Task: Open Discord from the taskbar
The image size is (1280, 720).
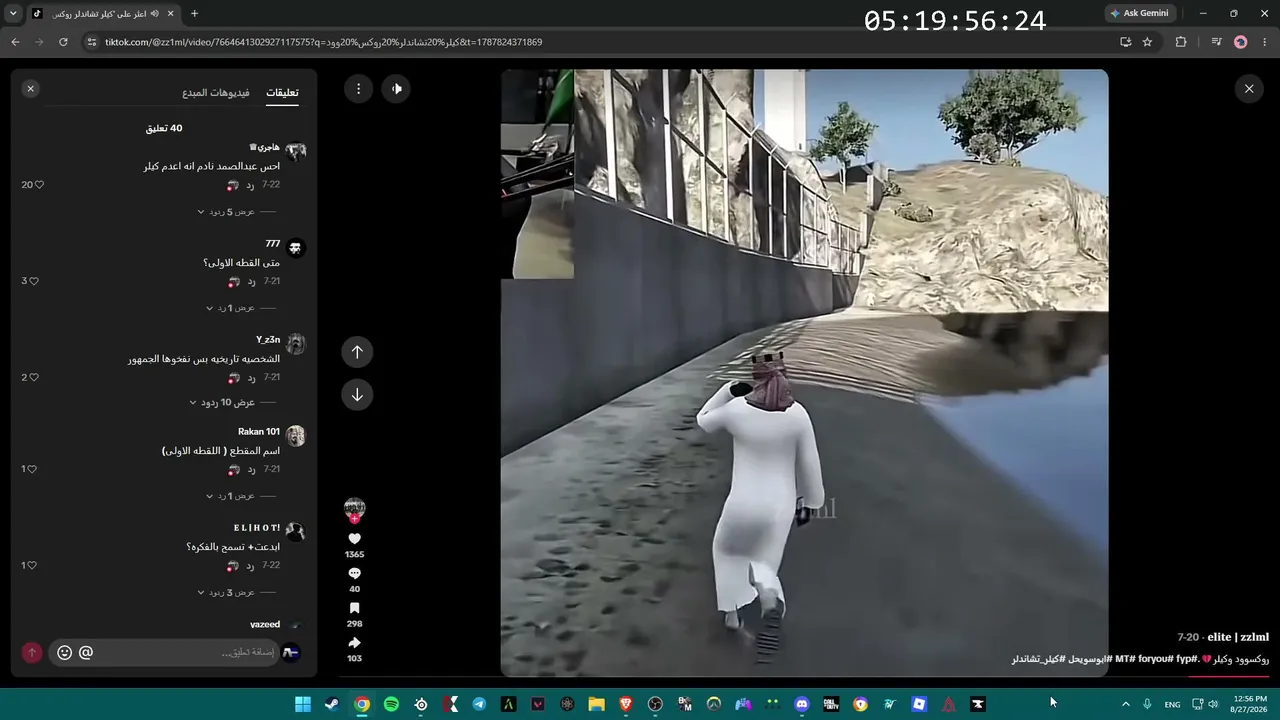Action: pyautogui.click(x=801, y=704)
